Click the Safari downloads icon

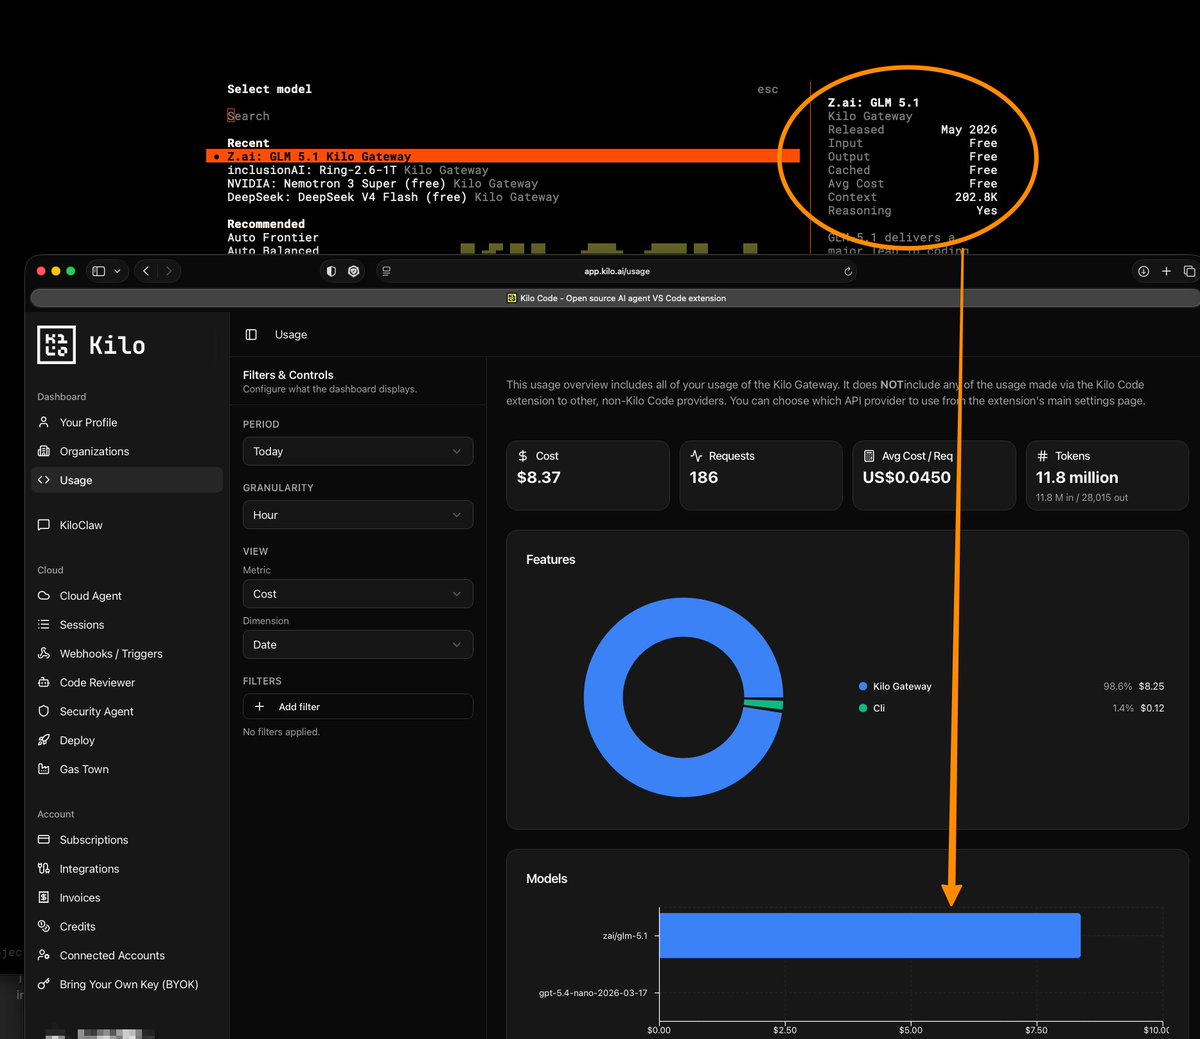point(1143,271)
